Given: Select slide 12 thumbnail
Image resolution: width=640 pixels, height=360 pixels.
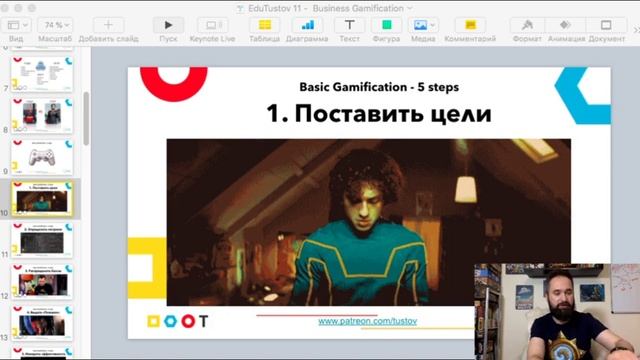Looking at the screenshot, I should point(42,282).
